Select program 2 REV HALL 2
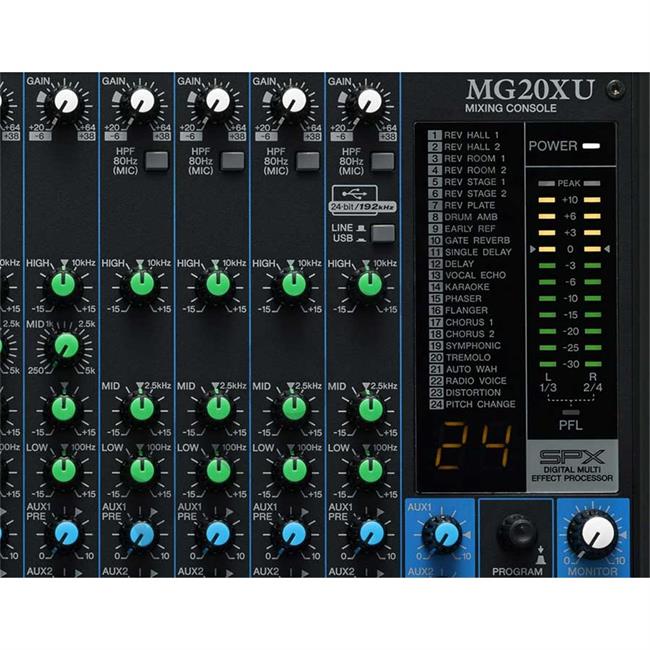 (464, 147)
